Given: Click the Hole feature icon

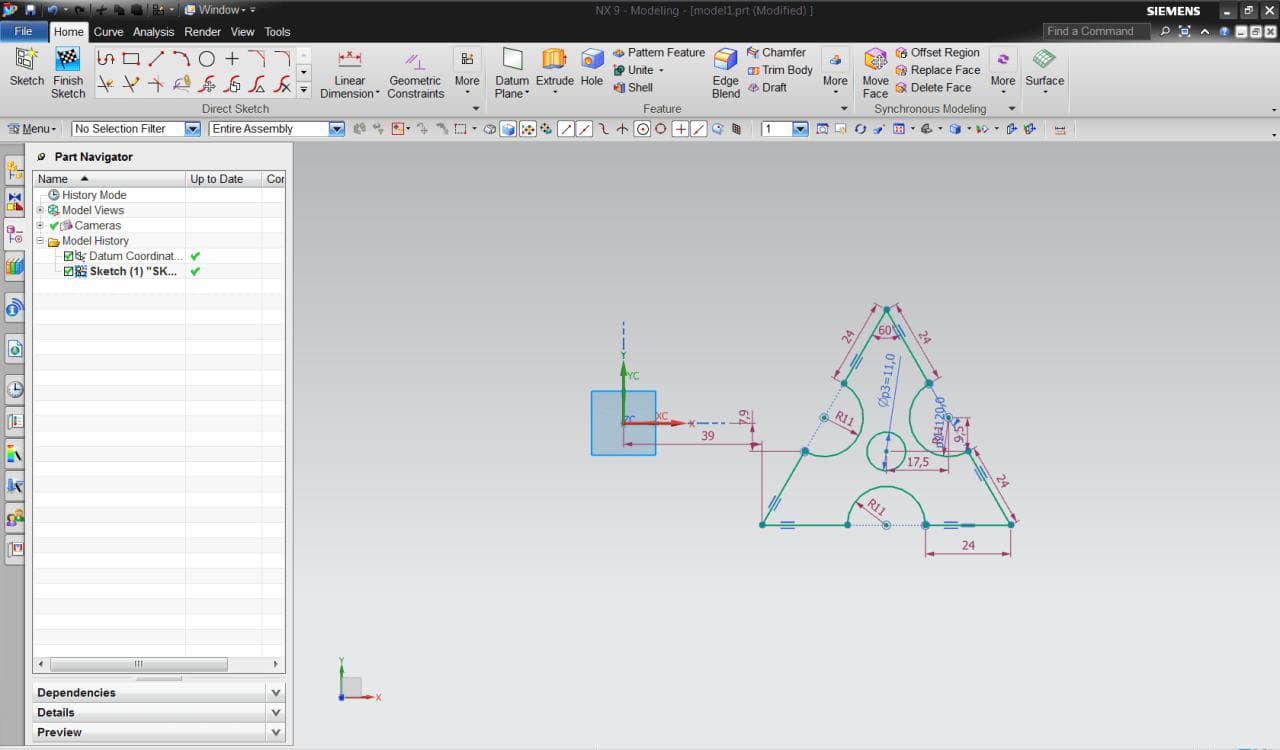Looking at the screenshot, I should pos(592,59).
